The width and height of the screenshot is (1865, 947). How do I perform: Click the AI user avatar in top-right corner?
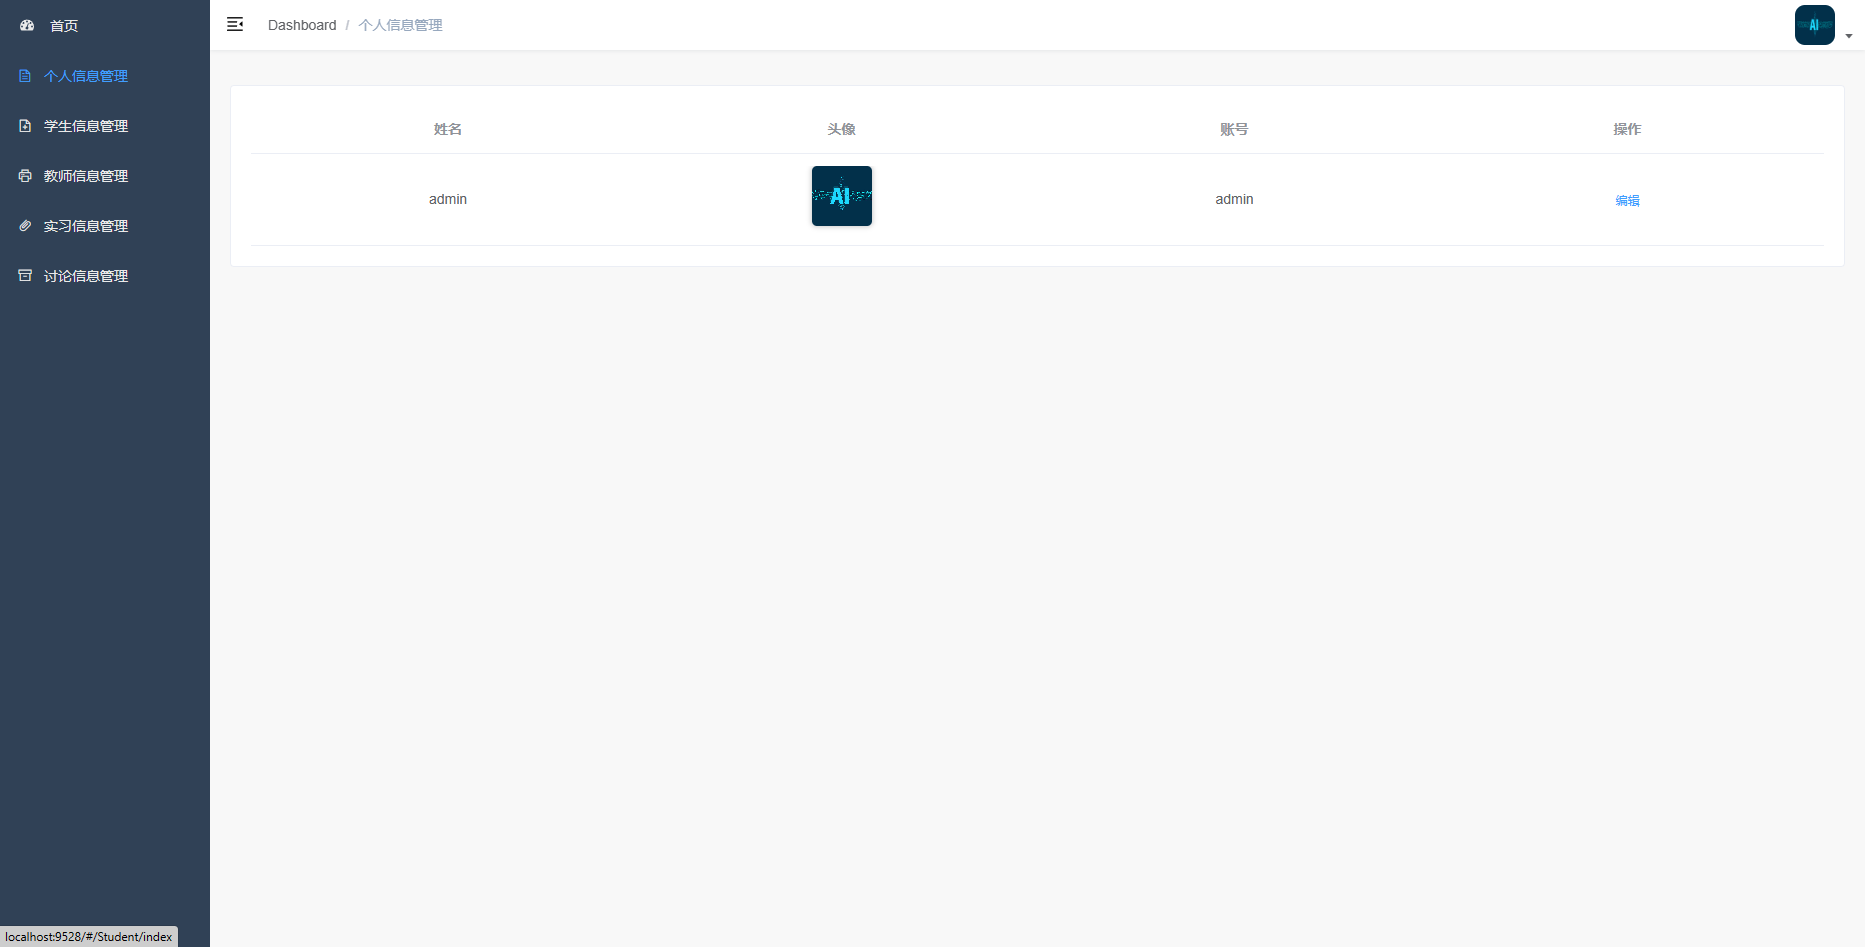pos(1814,25)
